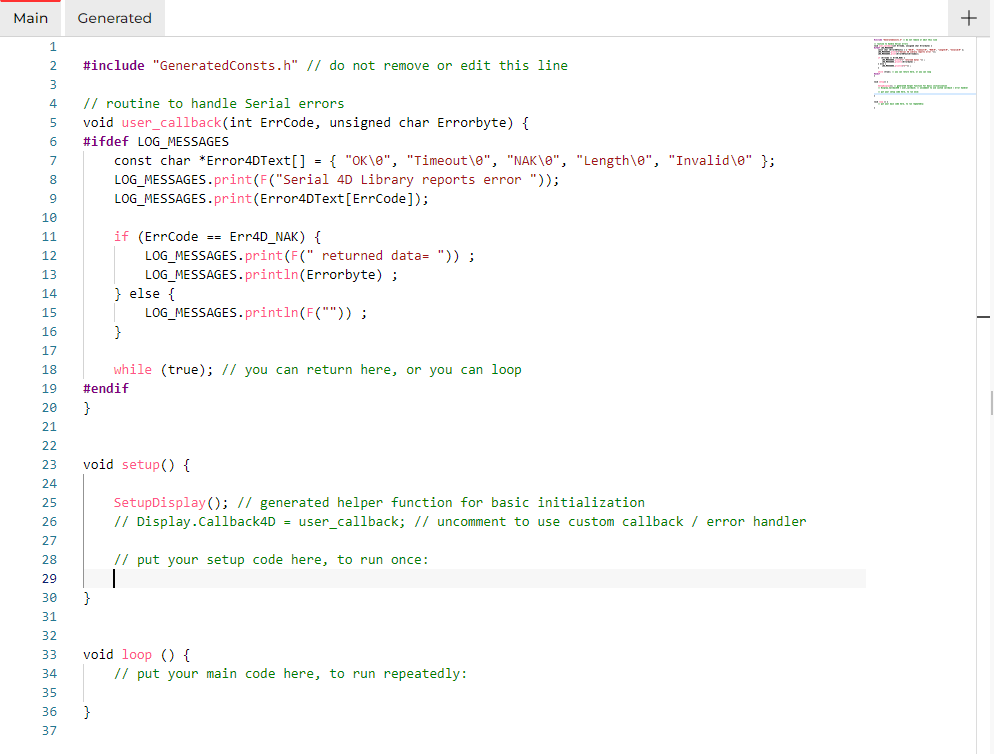
Task: Click the while keyword on line 18
Action: pos(133,369)
